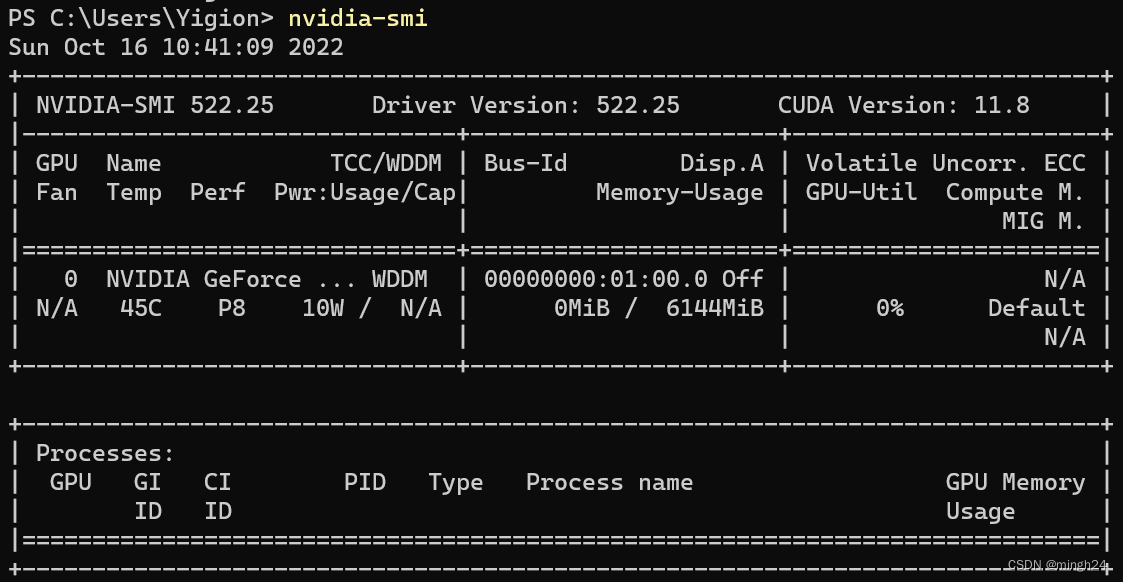Click the GPU-Util header text
The width and height of the screenshot is (1123, 582).
(862, 193)
